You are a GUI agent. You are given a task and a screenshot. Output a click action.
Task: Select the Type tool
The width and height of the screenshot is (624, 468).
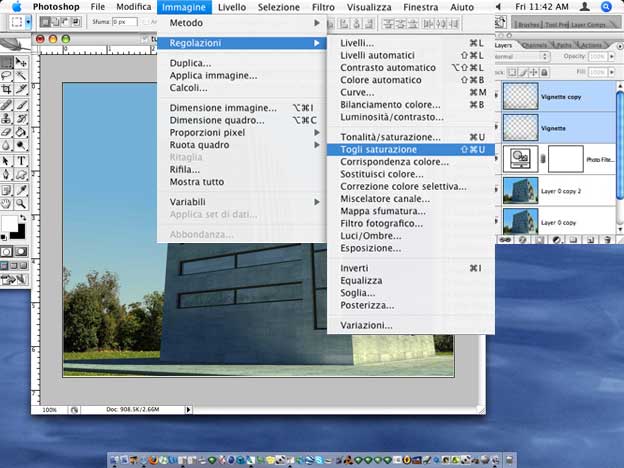(x=21, y=160)
